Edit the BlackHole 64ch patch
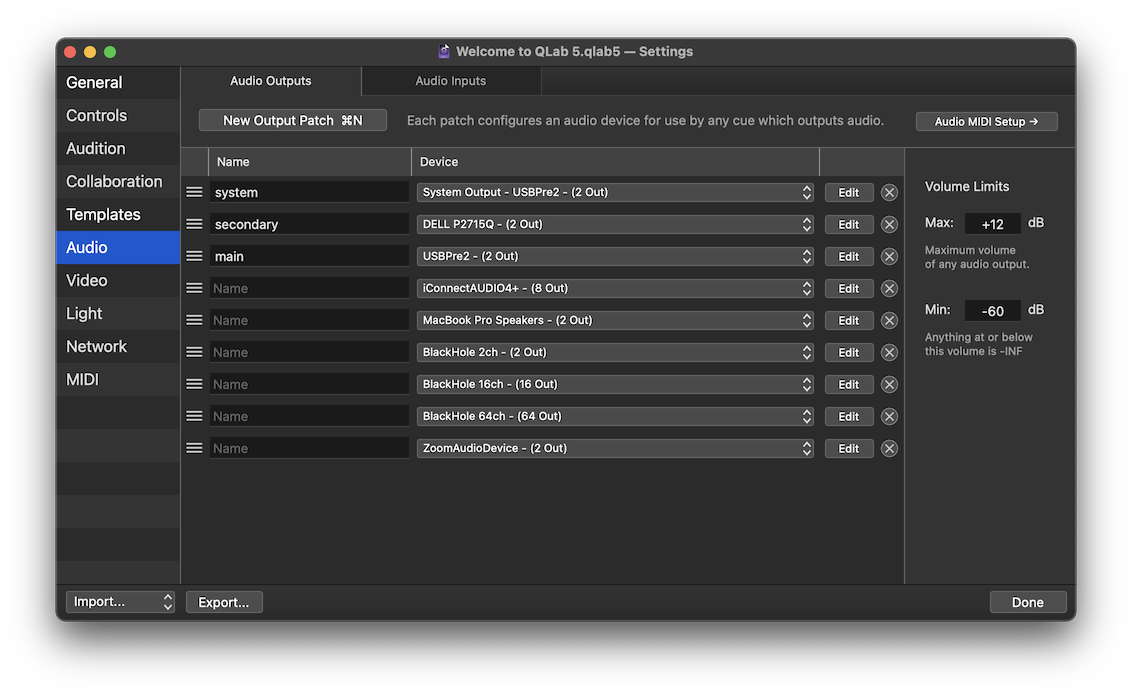Image resolution: width=1132 pixels, height=695 pixels. pyautogui.click(x=849, y=416)
